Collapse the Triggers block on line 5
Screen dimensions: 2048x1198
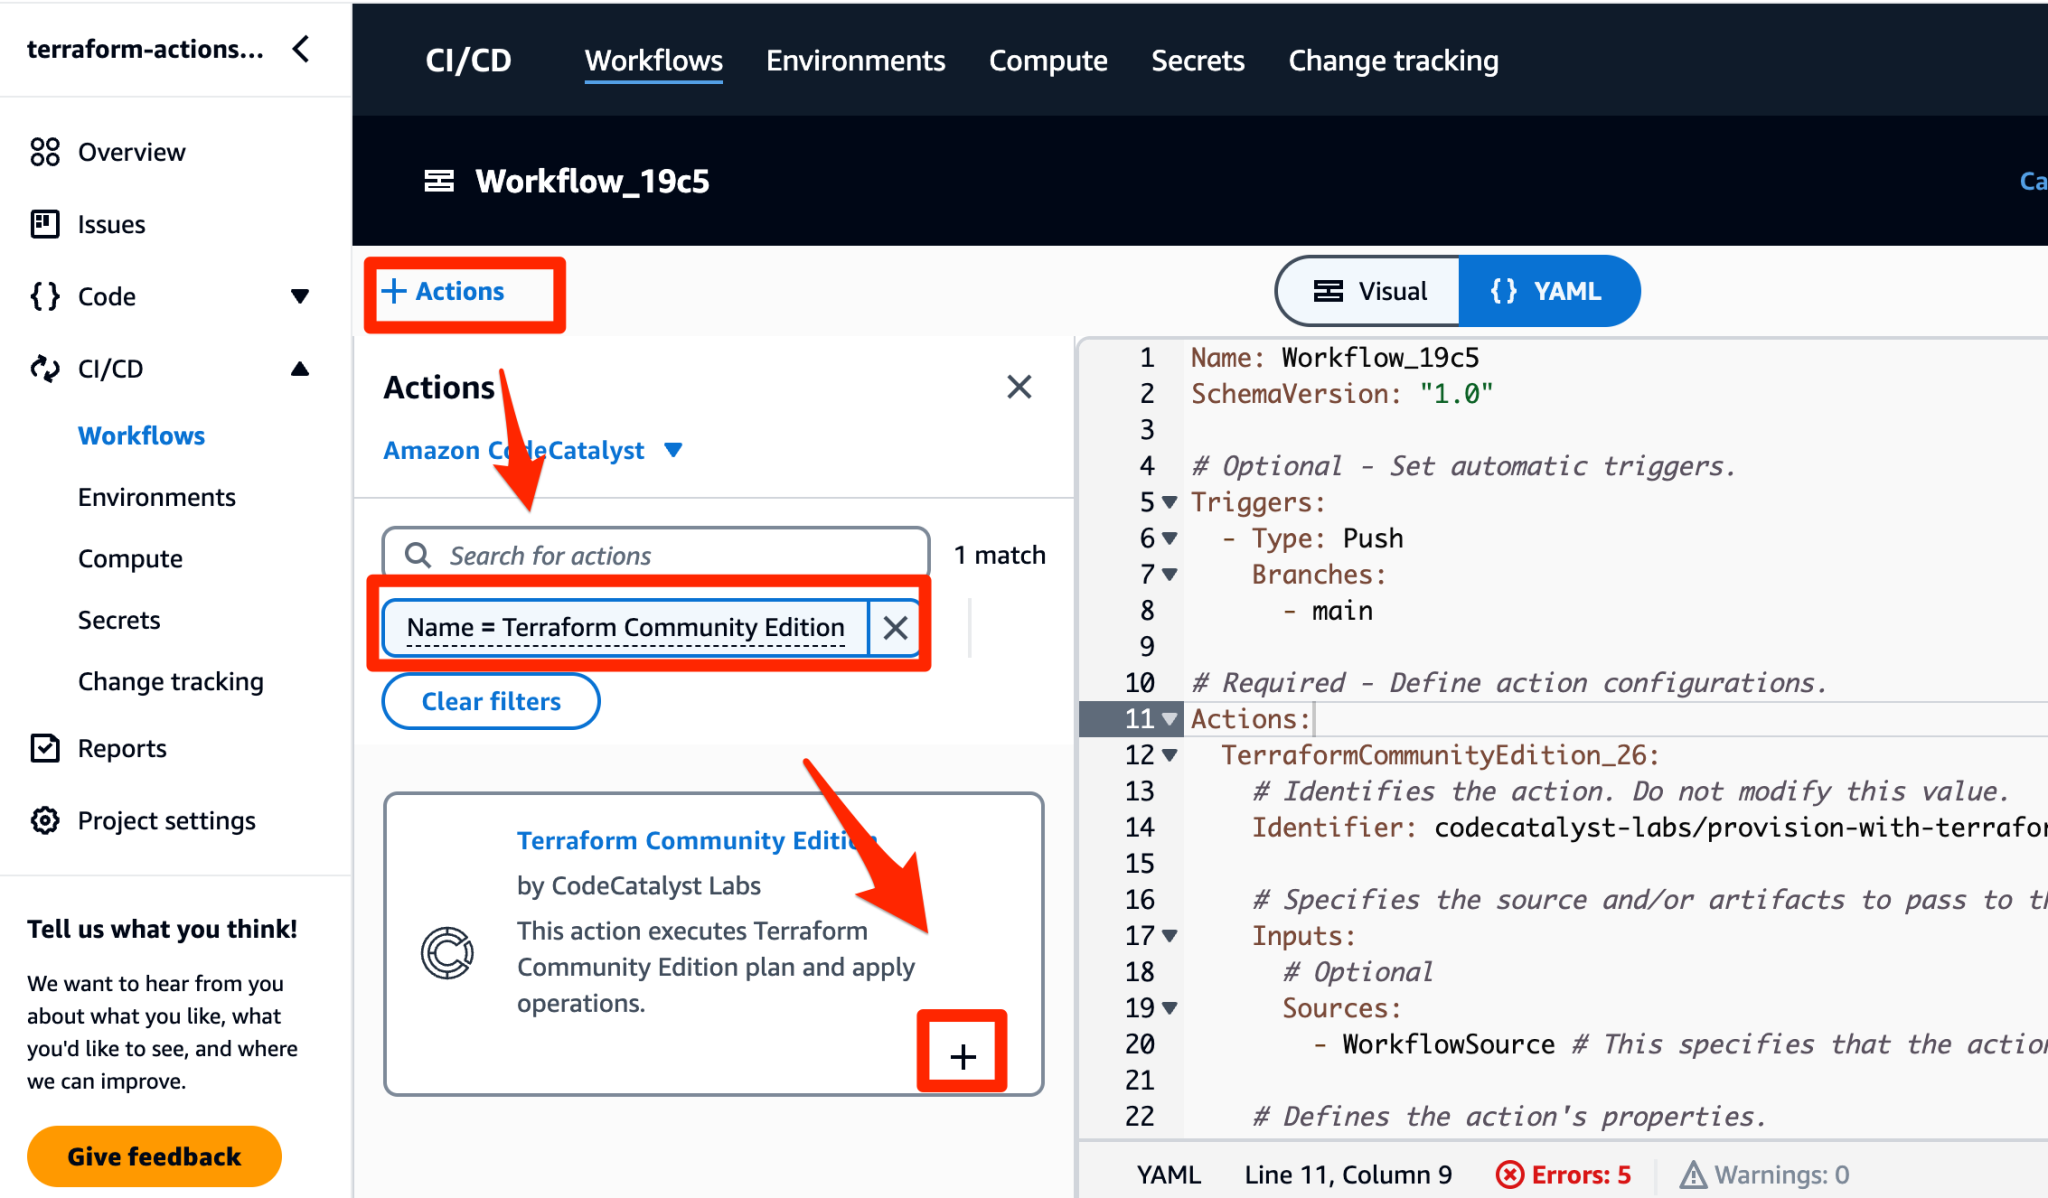coord(1169,502)
